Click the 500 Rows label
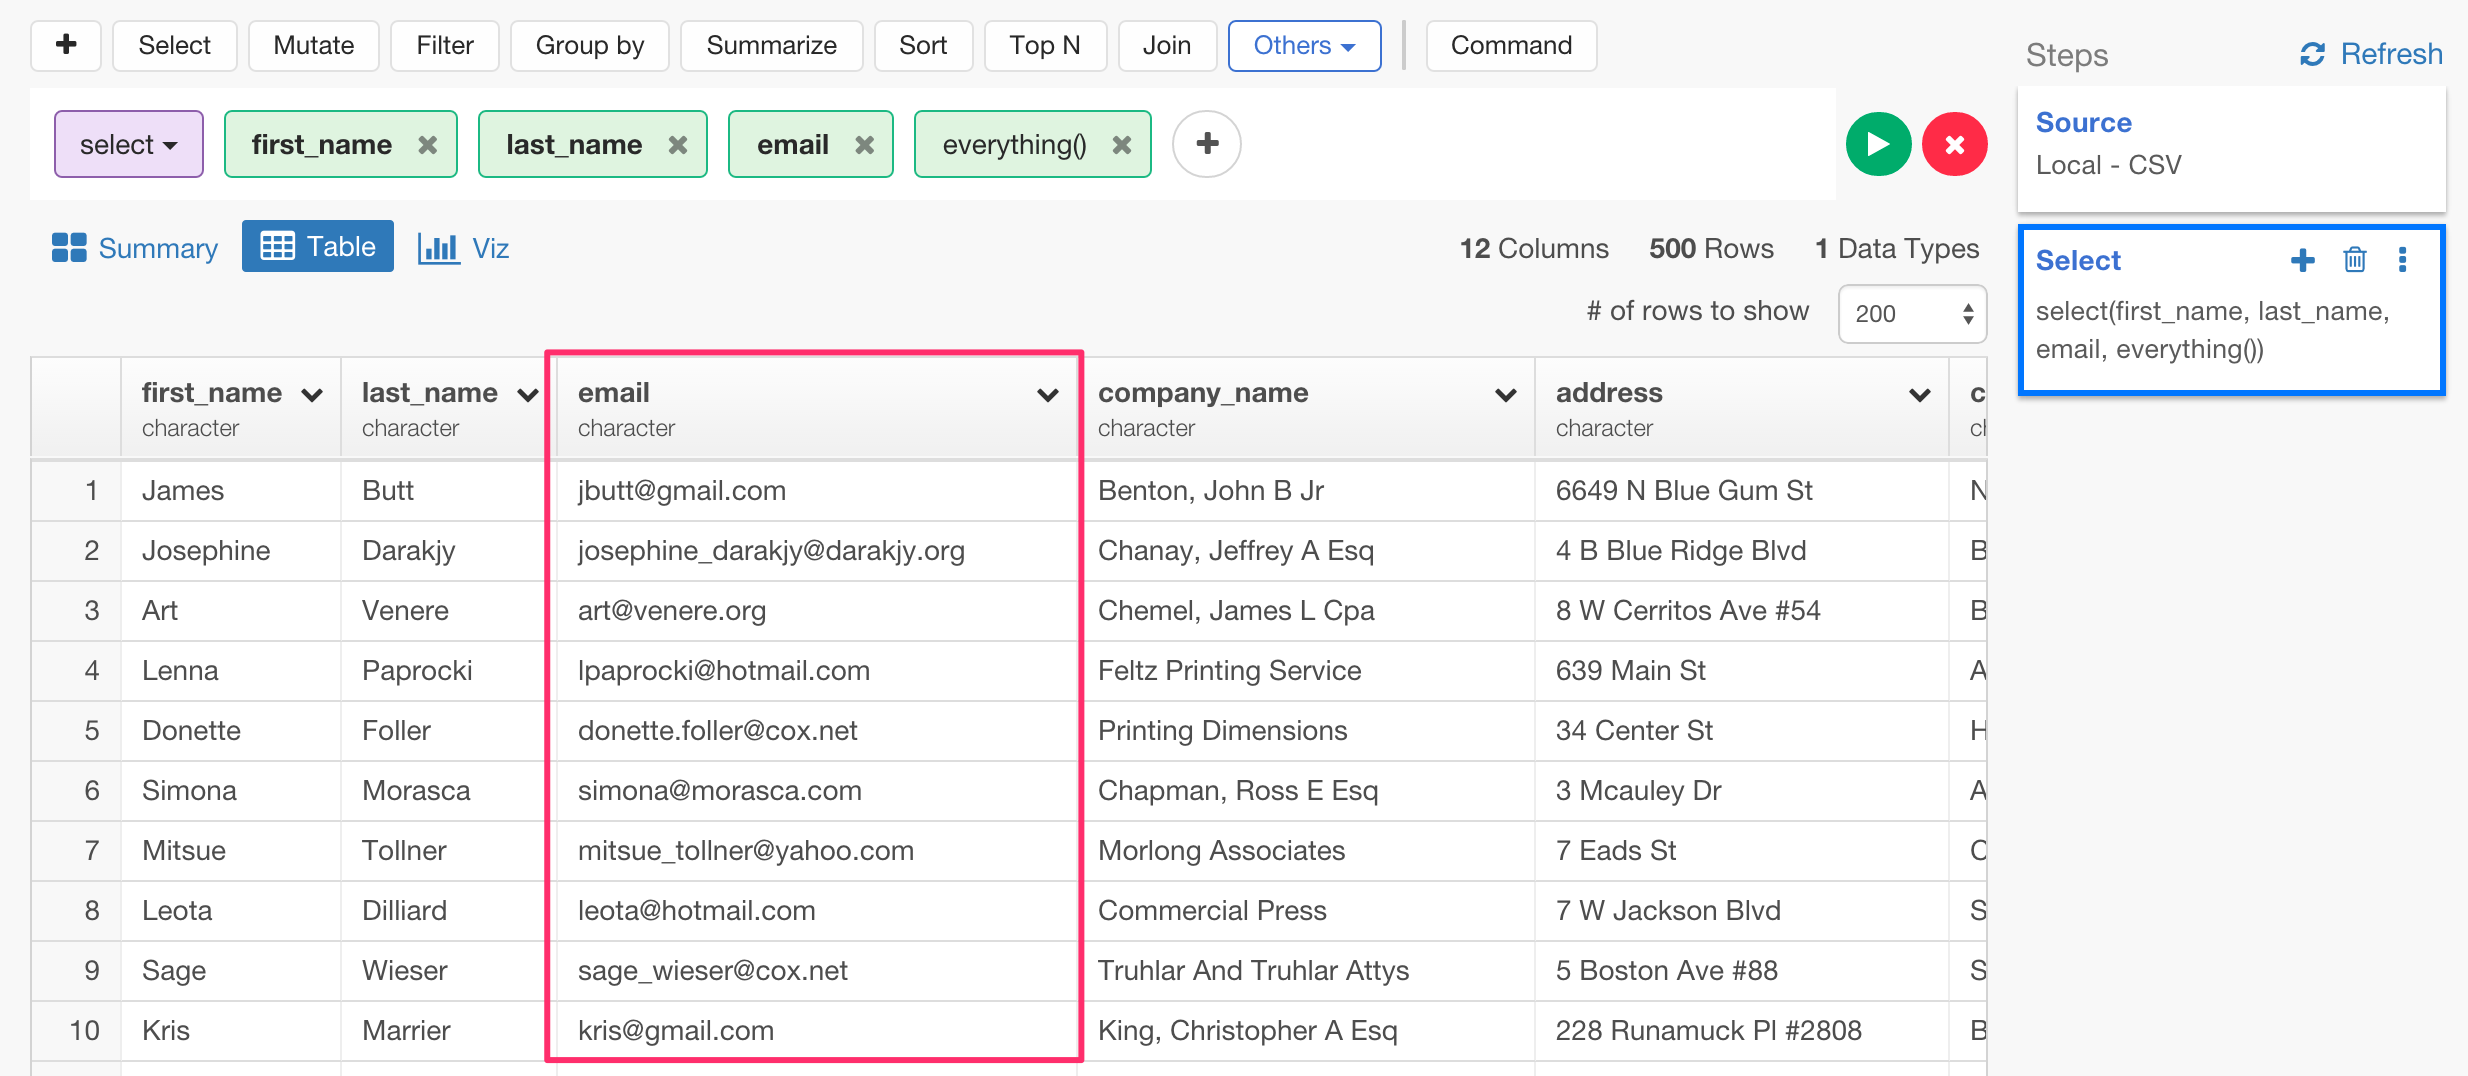Screen dimensions: 2468x1076 1711,248
